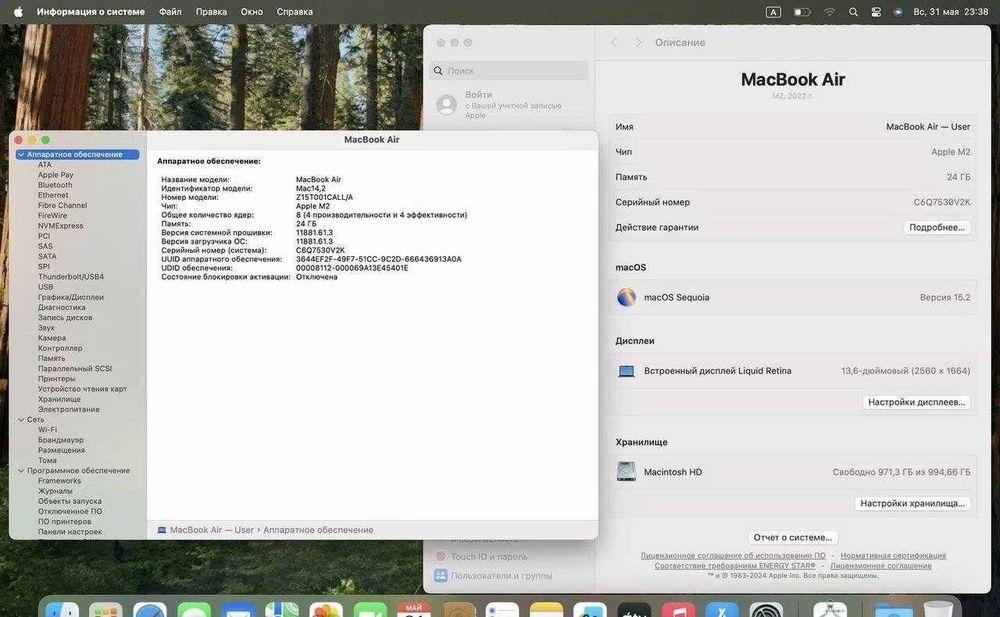Click Версия 15.2 beside macOS Sequoia
The height and width of the screenshot is (617, 1000).
pos(945,297)
